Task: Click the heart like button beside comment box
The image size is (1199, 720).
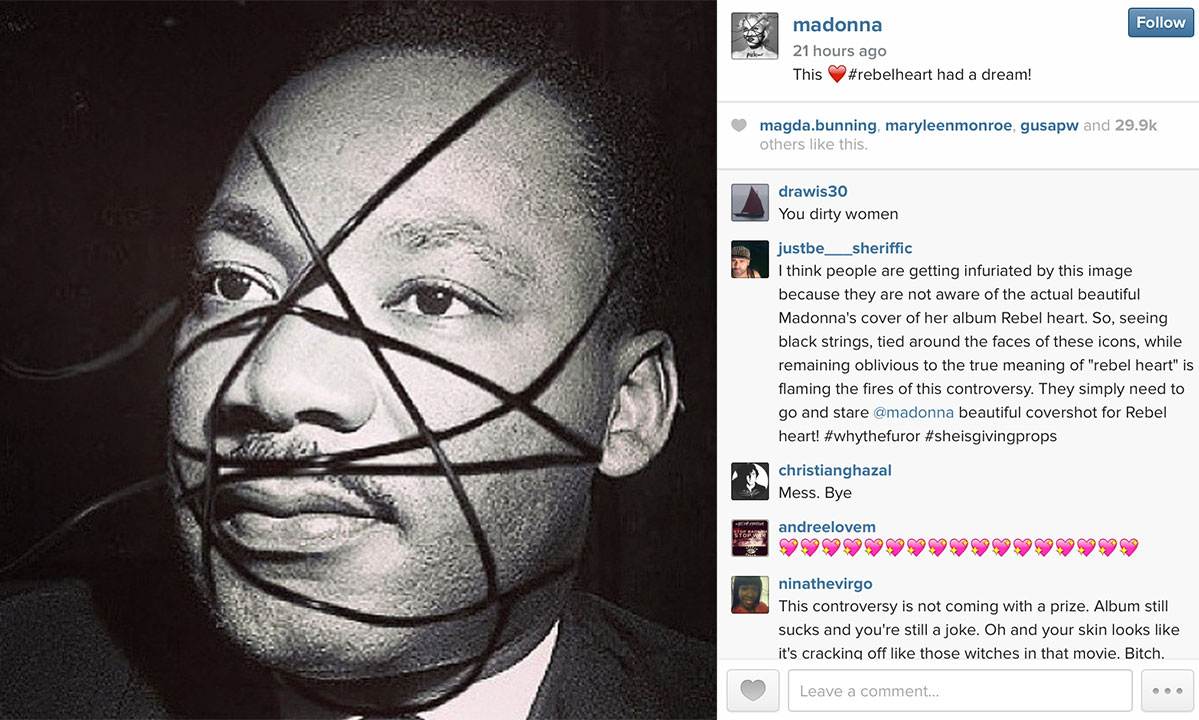Action: pyautogui.click(x=752, y=691)
